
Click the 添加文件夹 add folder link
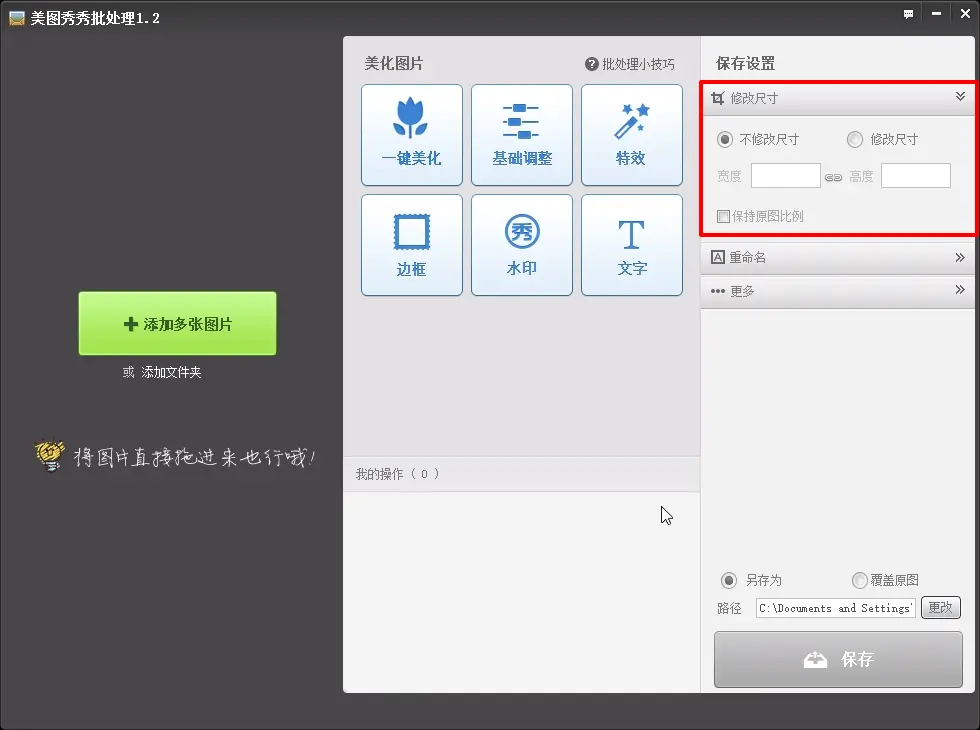coord(171,372)
